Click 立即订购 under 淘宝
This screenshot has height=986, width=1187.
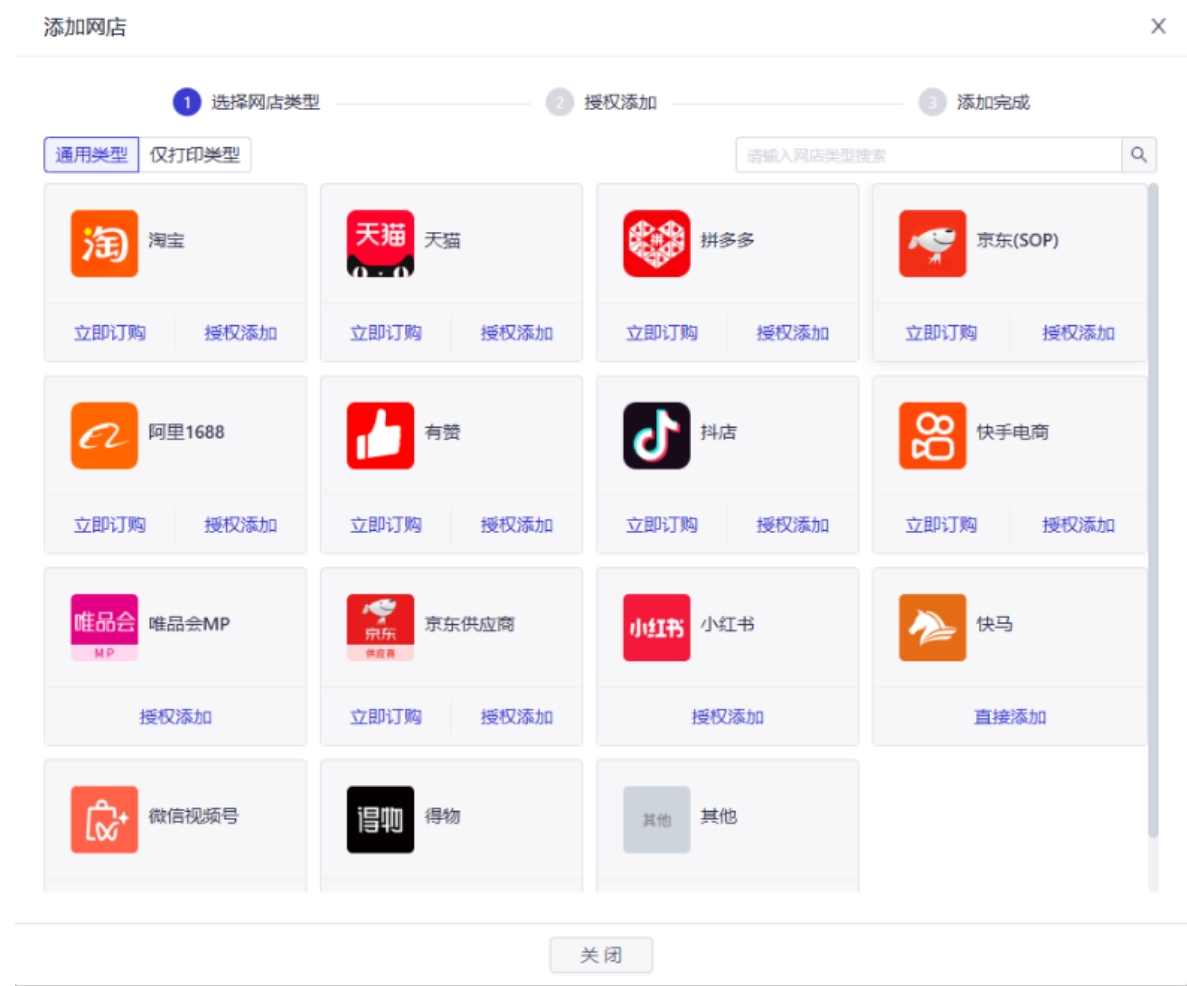pyautogui.click(x=110, y=332)
